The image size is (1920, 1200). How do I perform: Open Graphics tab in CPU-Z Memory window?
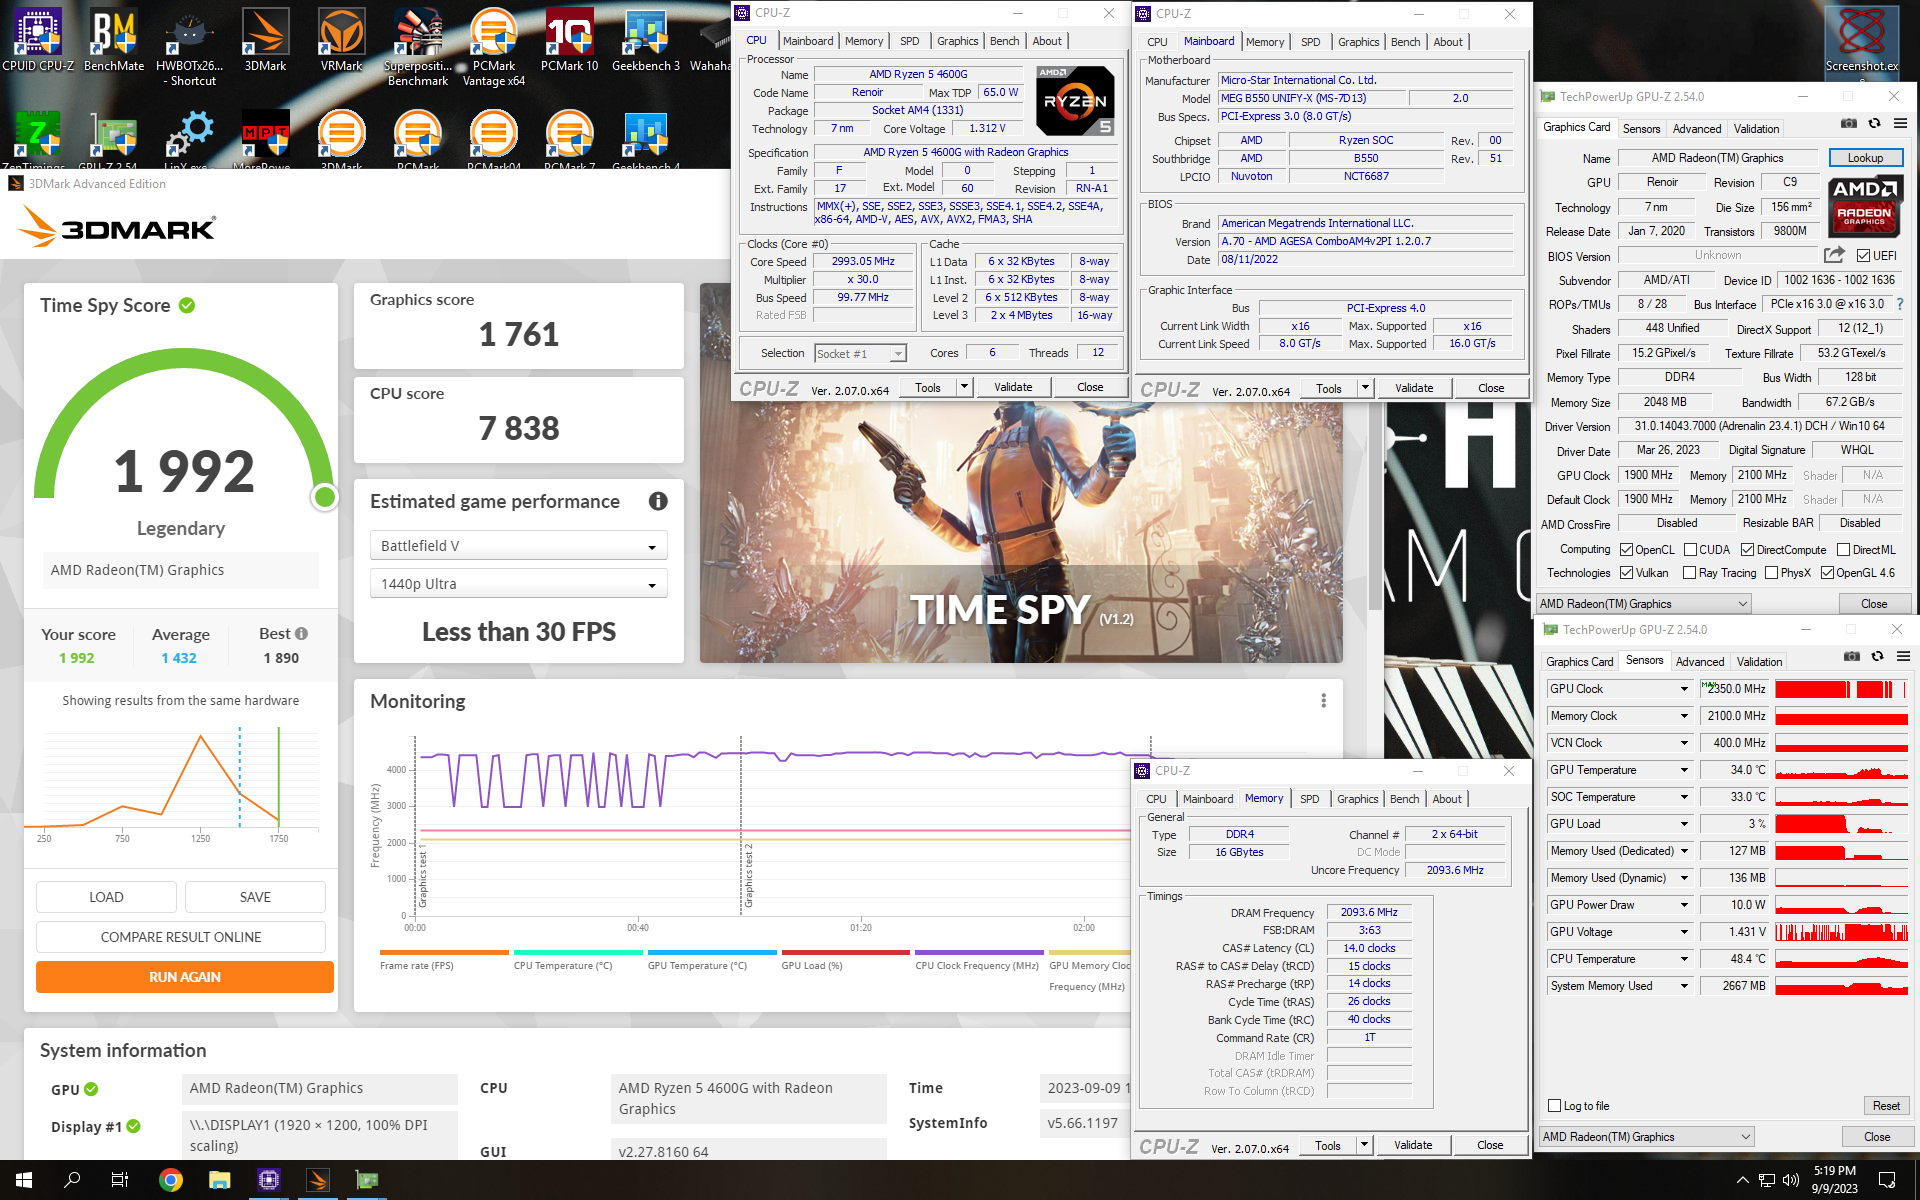pyautogui.click(x=1357, y=799)
